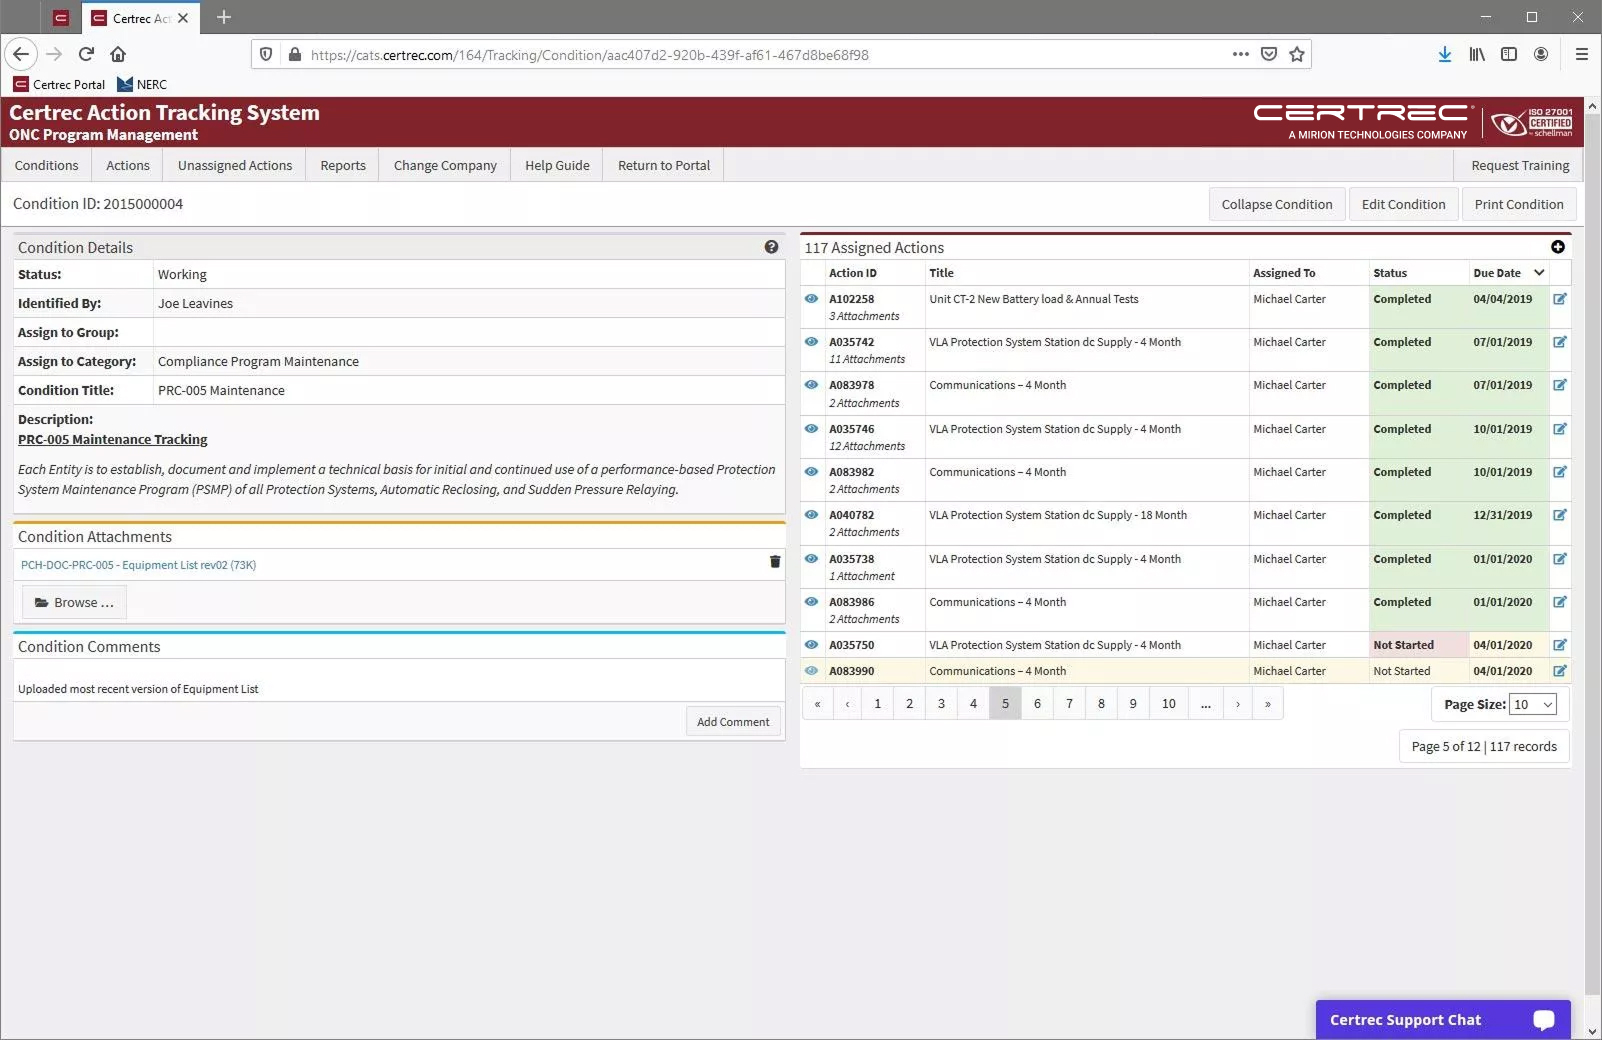Open the Firefox hamburger menu
1602x1040 pixels.
pos(1582,54)
